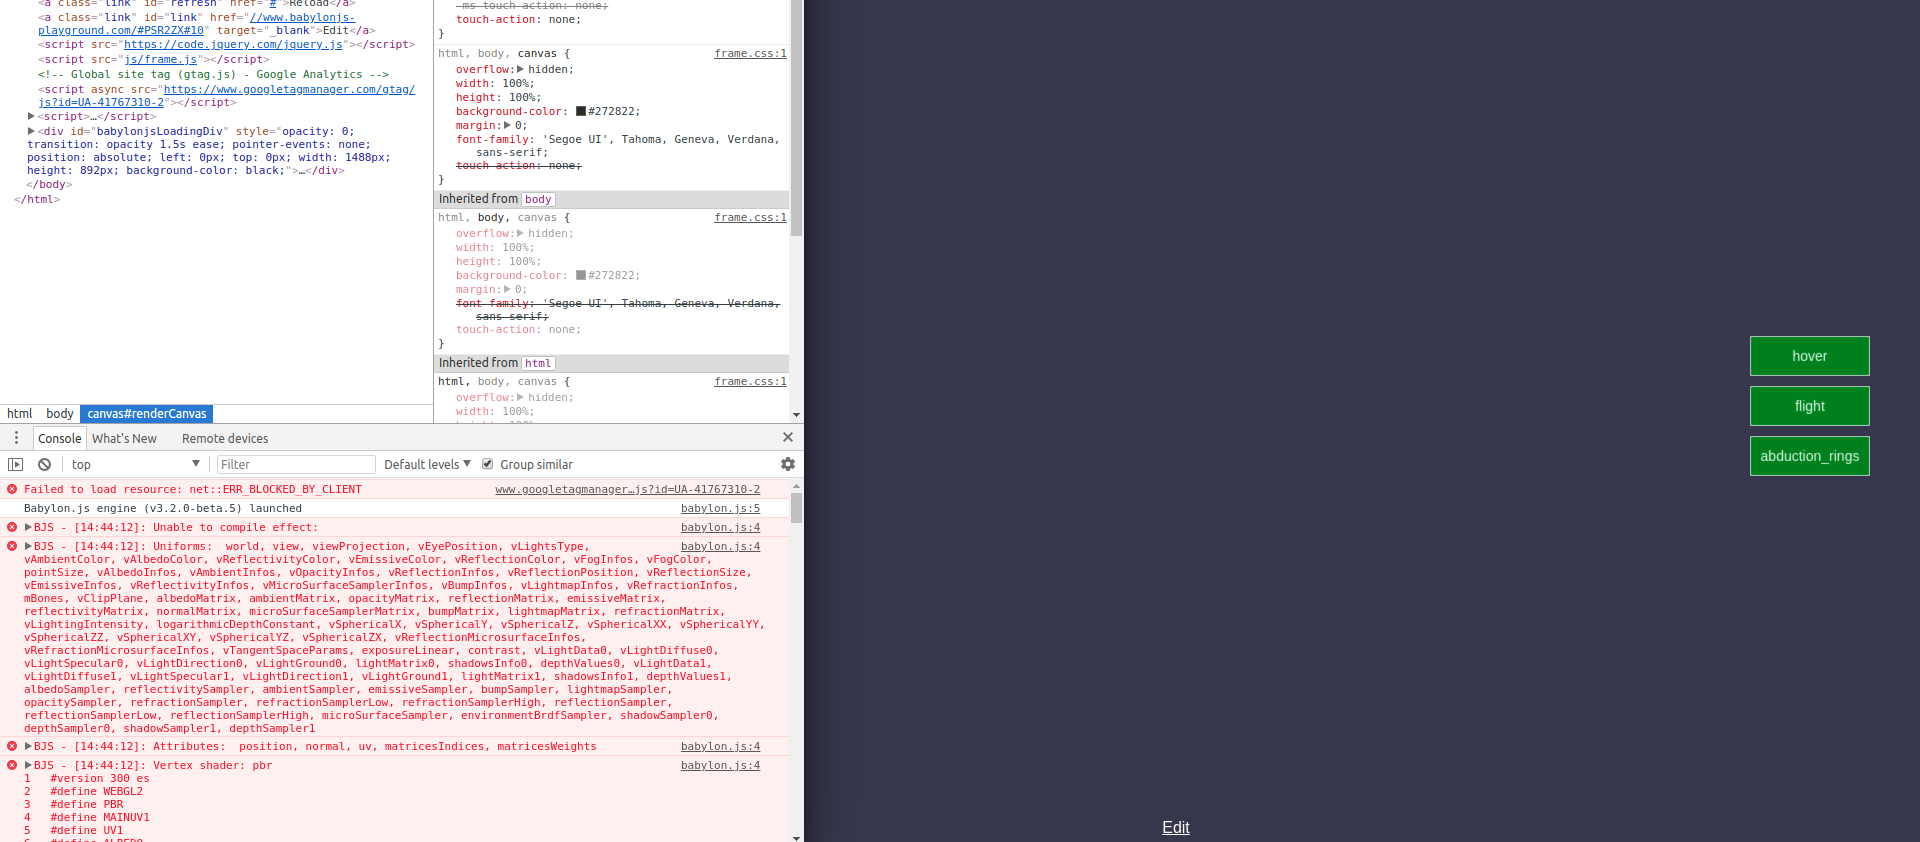Click the html tag in Inherited from

[x=538, y=363]
